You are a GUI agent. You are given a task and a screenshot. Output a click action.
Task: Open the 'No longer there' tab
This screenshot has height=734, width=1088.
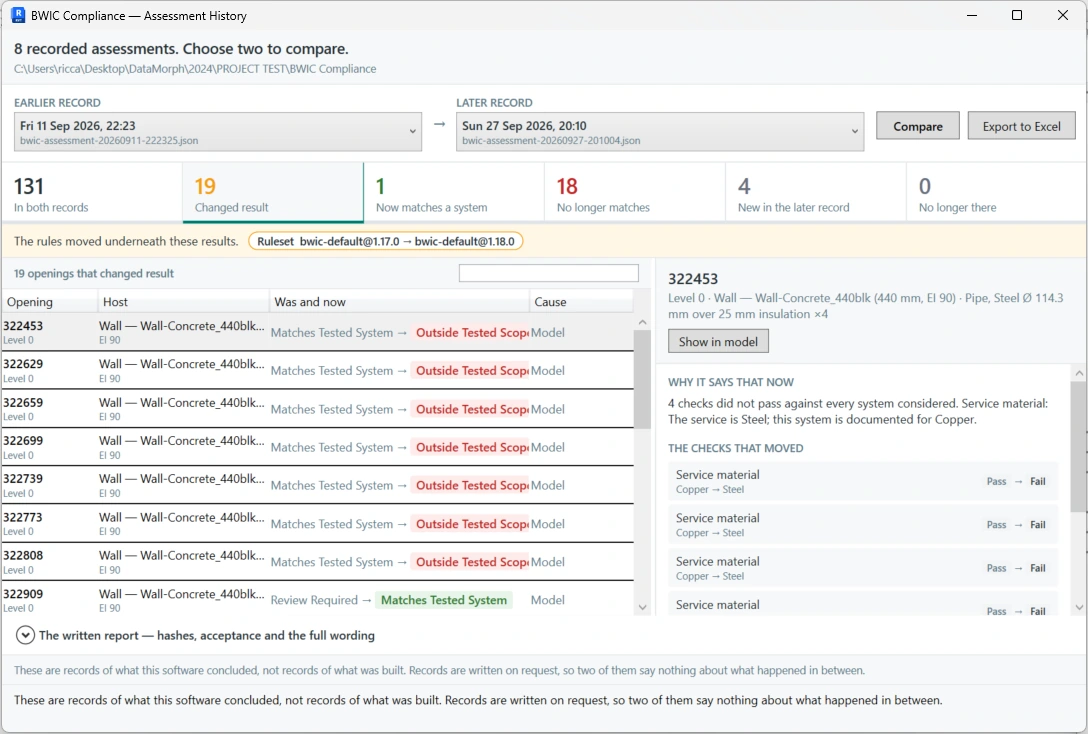click(996, 193)
